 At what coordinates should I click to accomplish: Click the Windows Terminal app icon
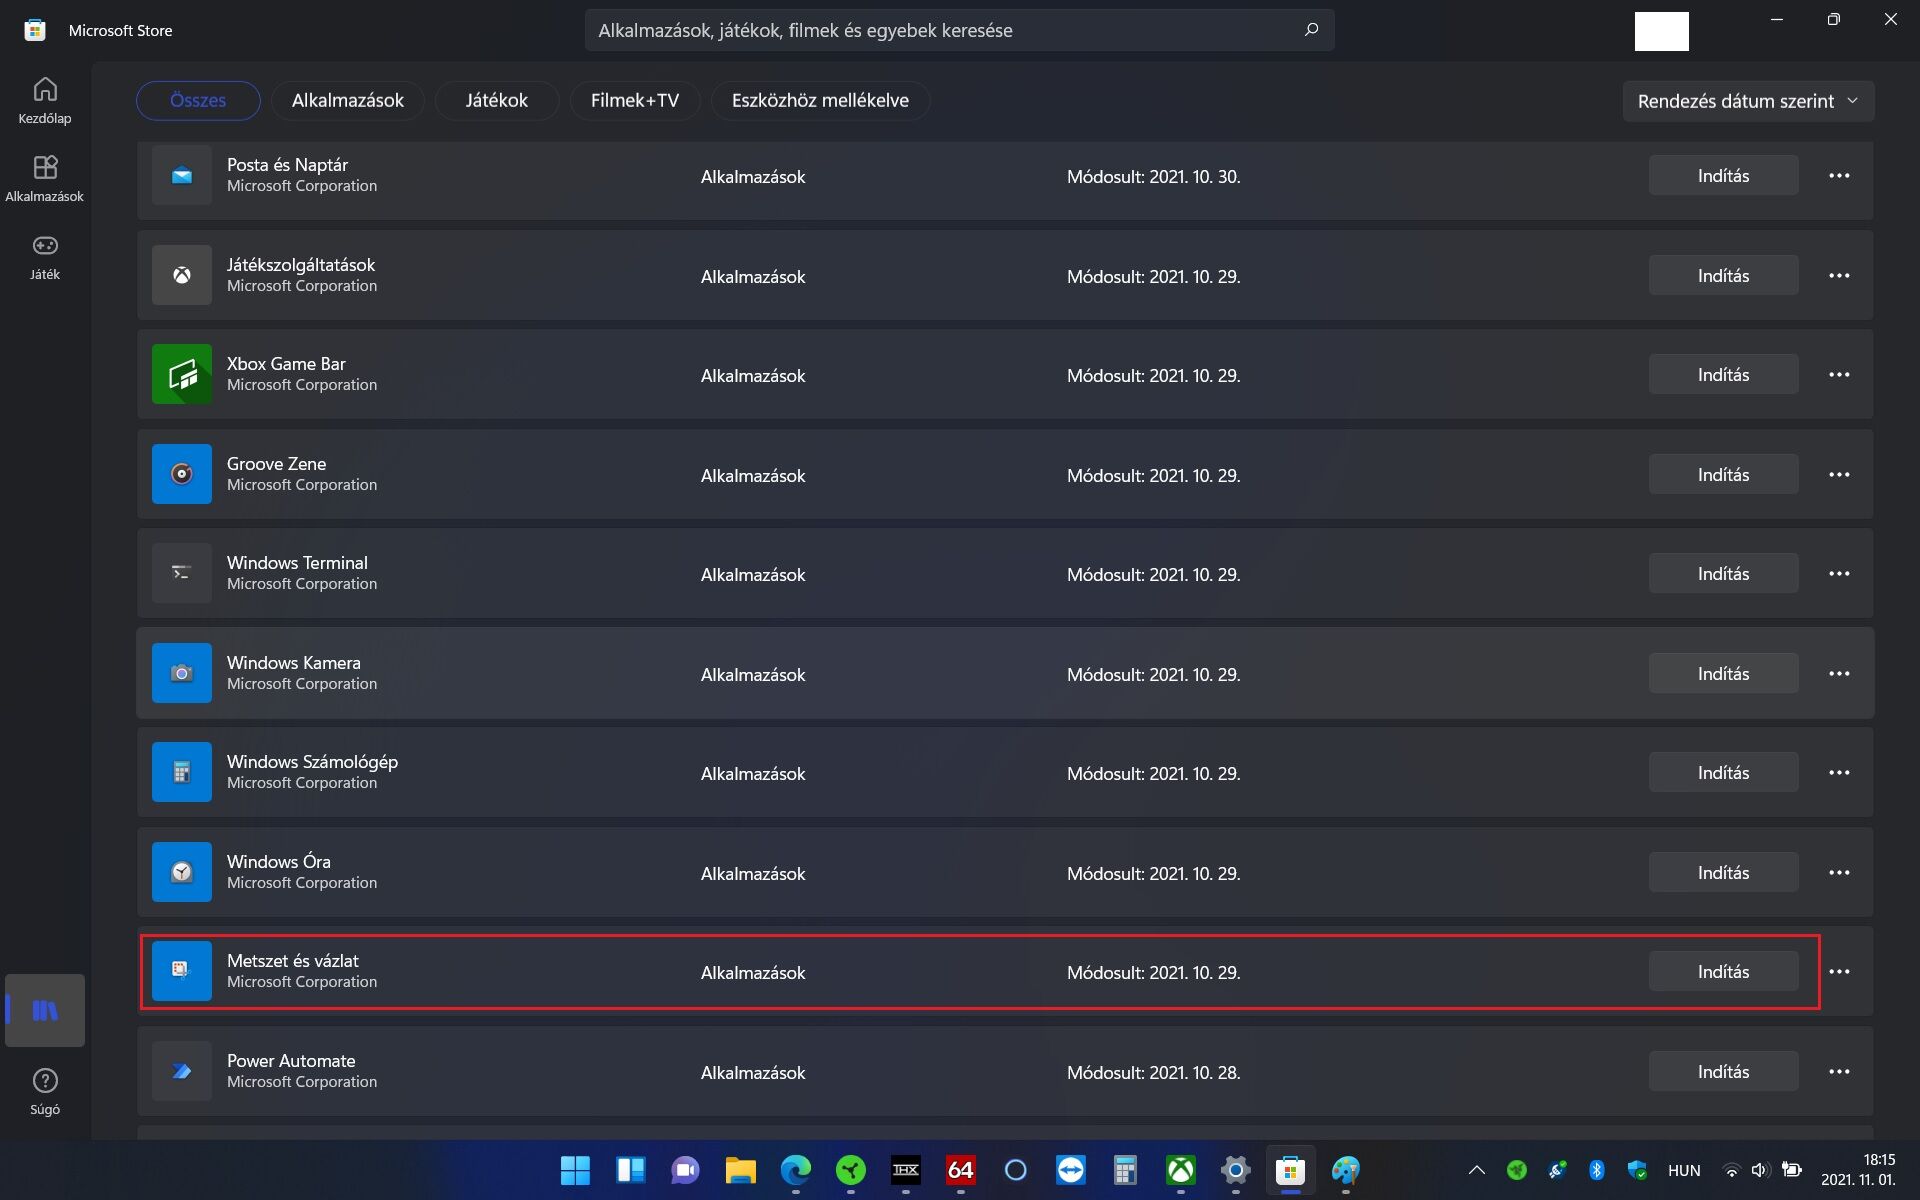[182, 573]
